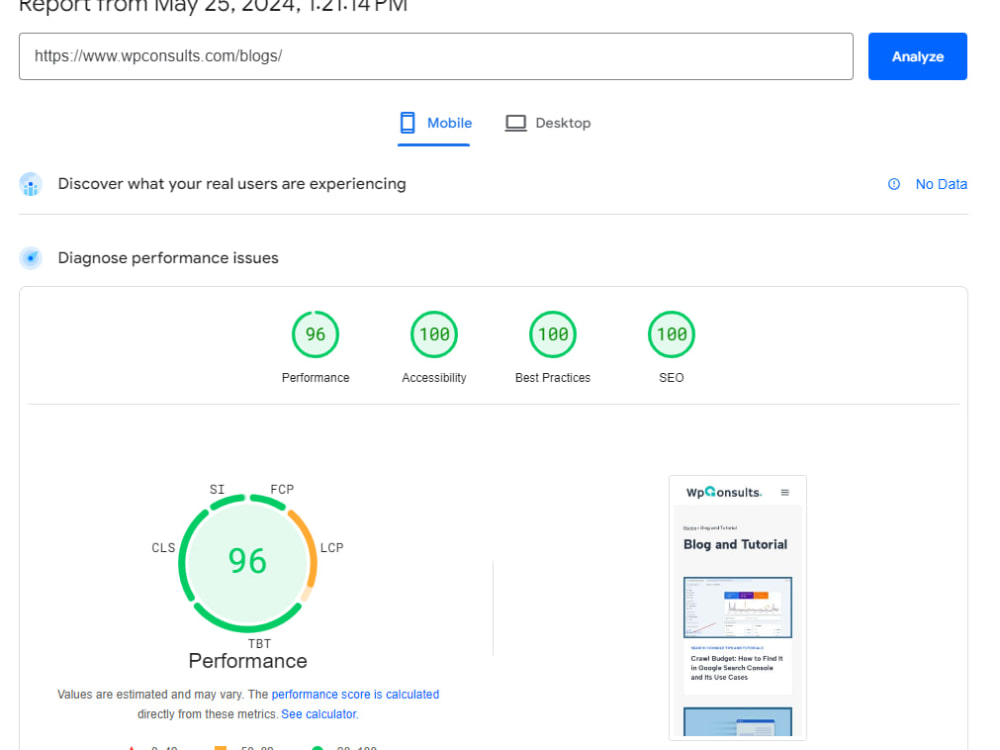Select the Best Practices 100 score gauge

coord(552,334)
